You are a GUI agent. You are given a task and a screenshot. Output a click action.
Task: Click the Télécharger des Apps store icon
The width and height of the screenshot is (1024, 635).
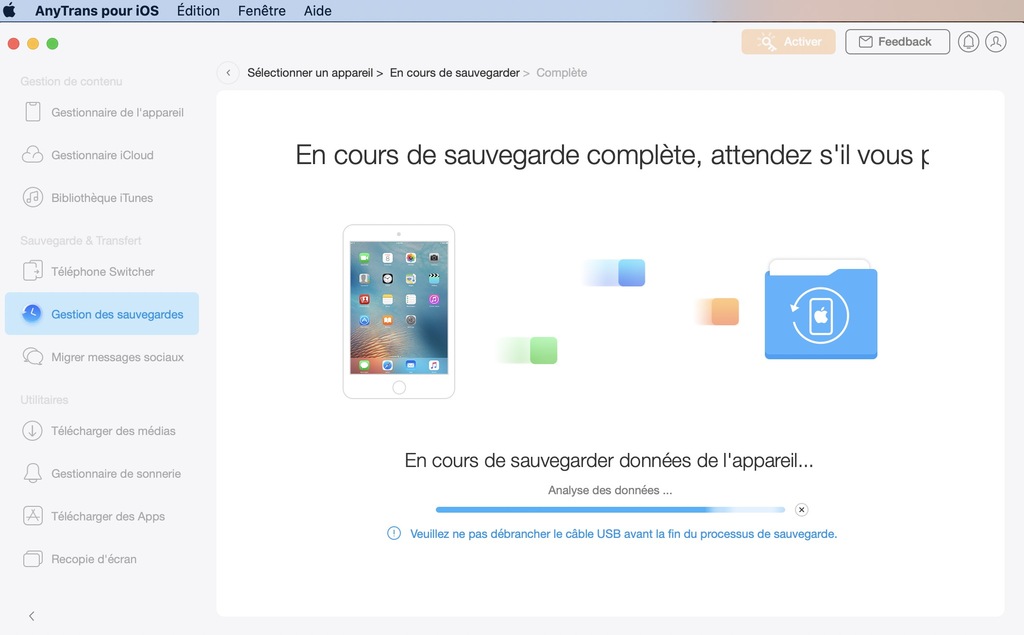pos(33,515)
